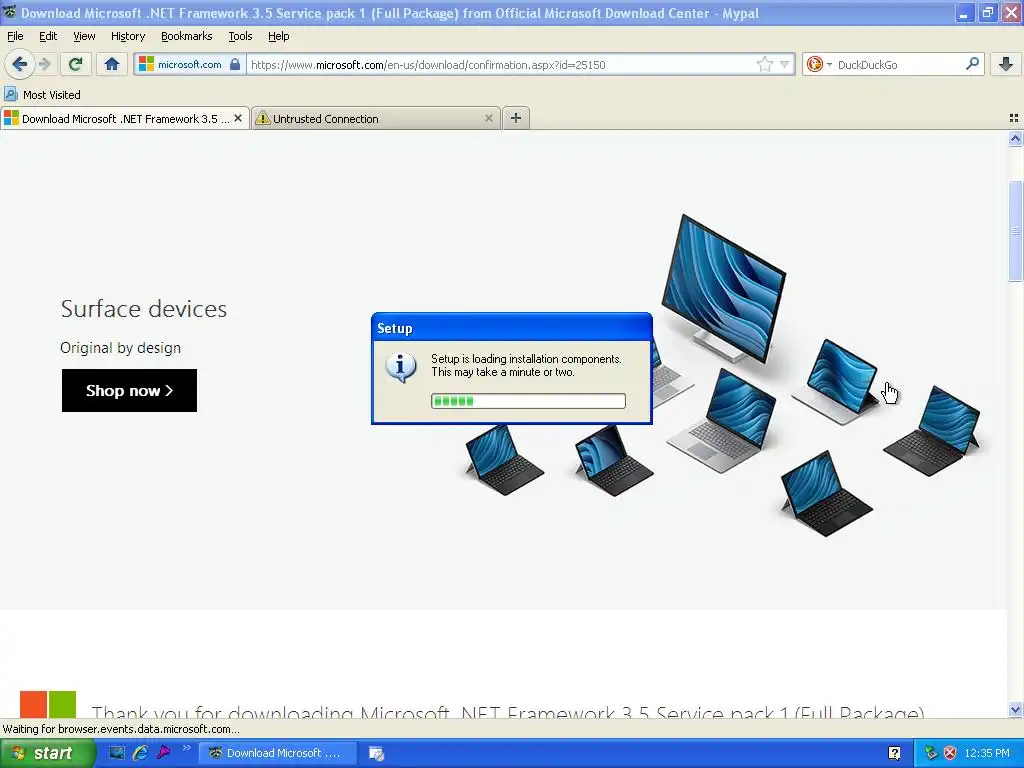Click the large Surface Studio monitor image
The image size is (1024, 768).
724,287
